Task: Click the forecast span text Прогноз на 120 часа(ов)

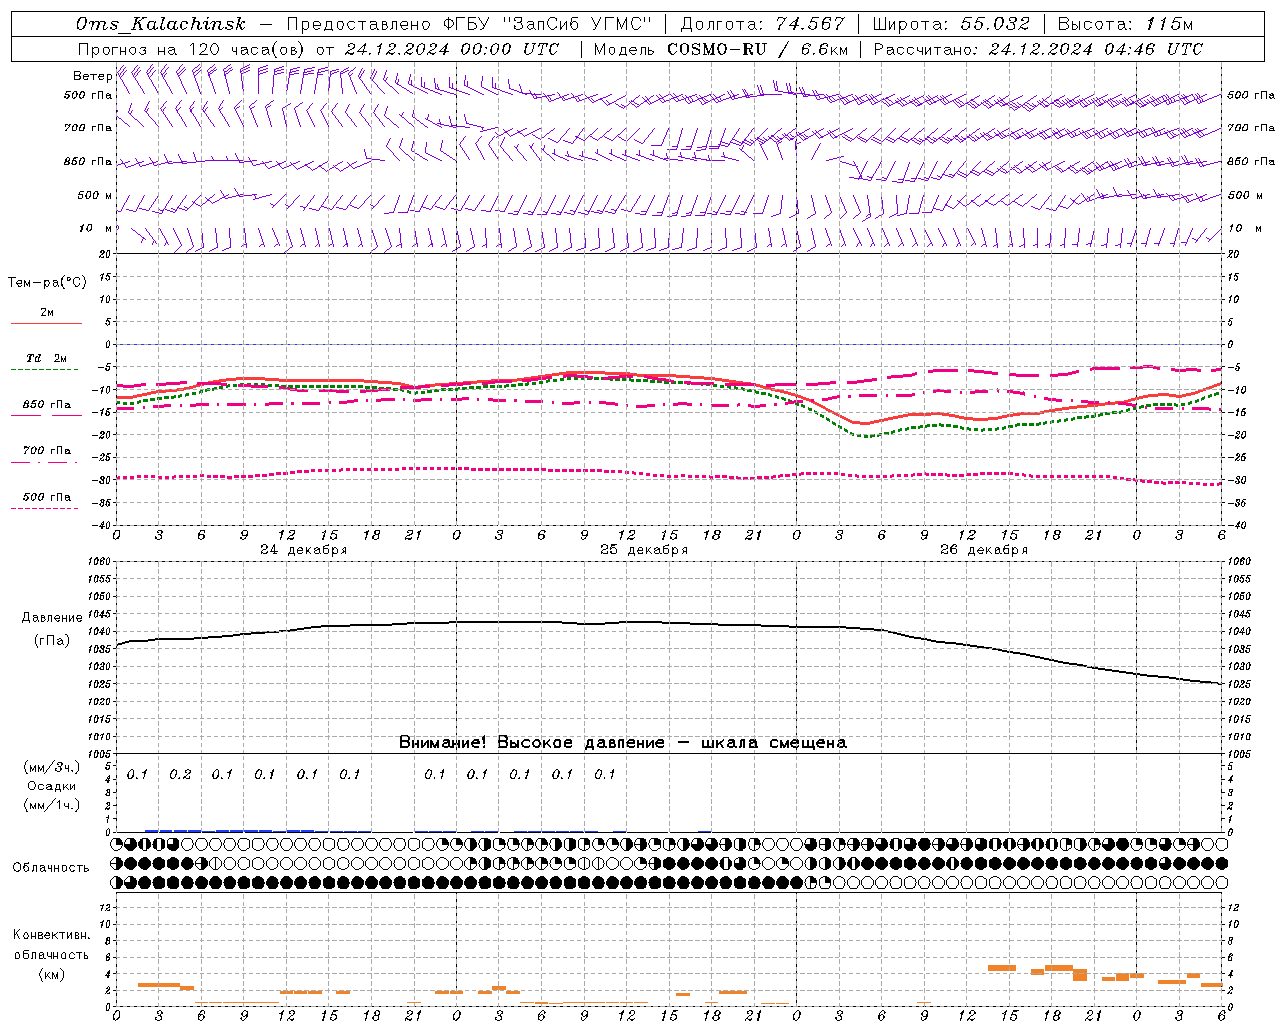Action: [x=193, y=49]
